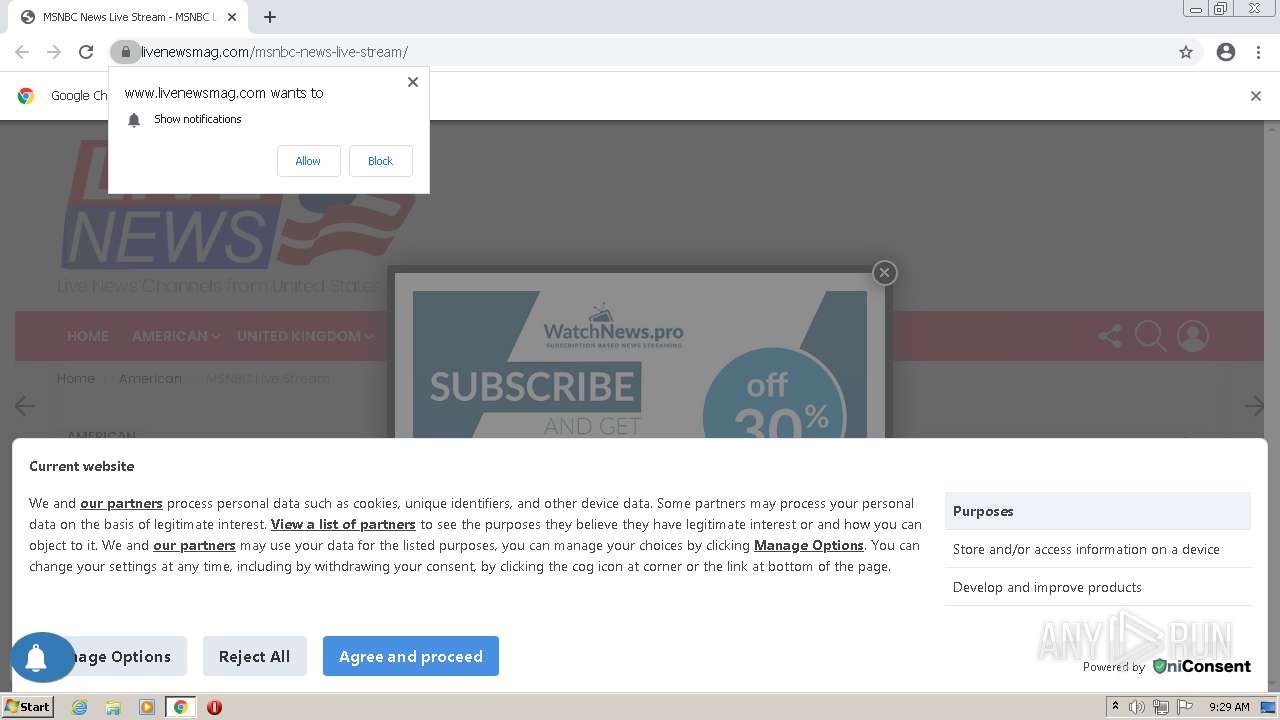Image resolution: width=1280 pixels, height=720 pixels.
Task: Click the browser Back arrow
Action: (x=22, y=52)
